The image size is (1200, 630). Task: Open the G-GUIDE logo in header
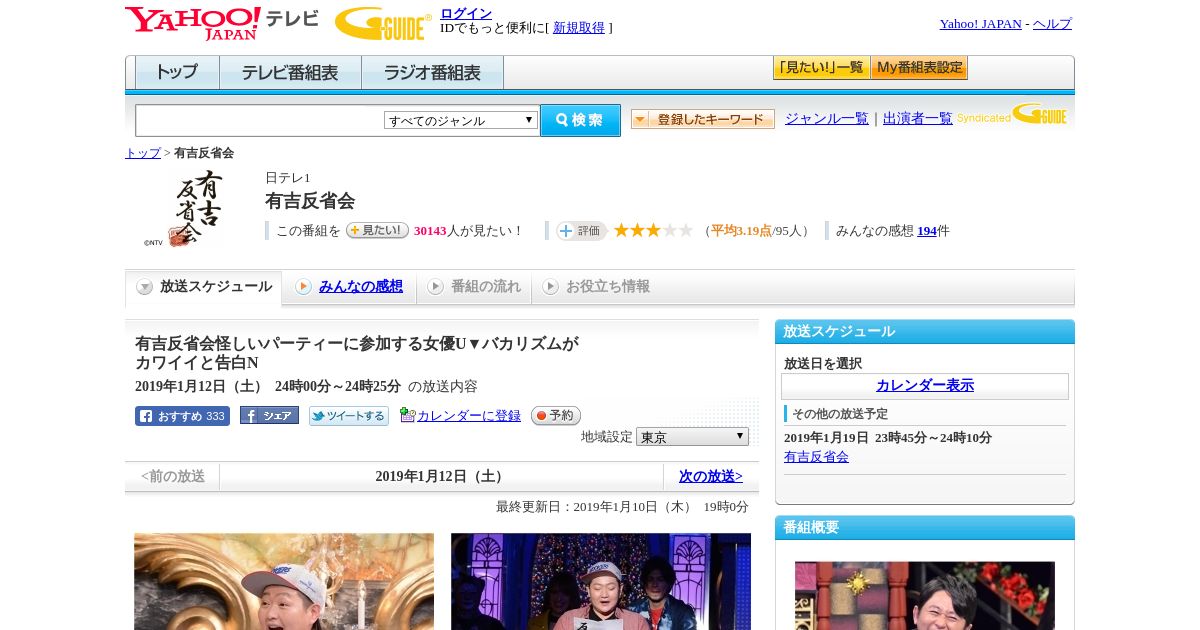coord(383,23)
